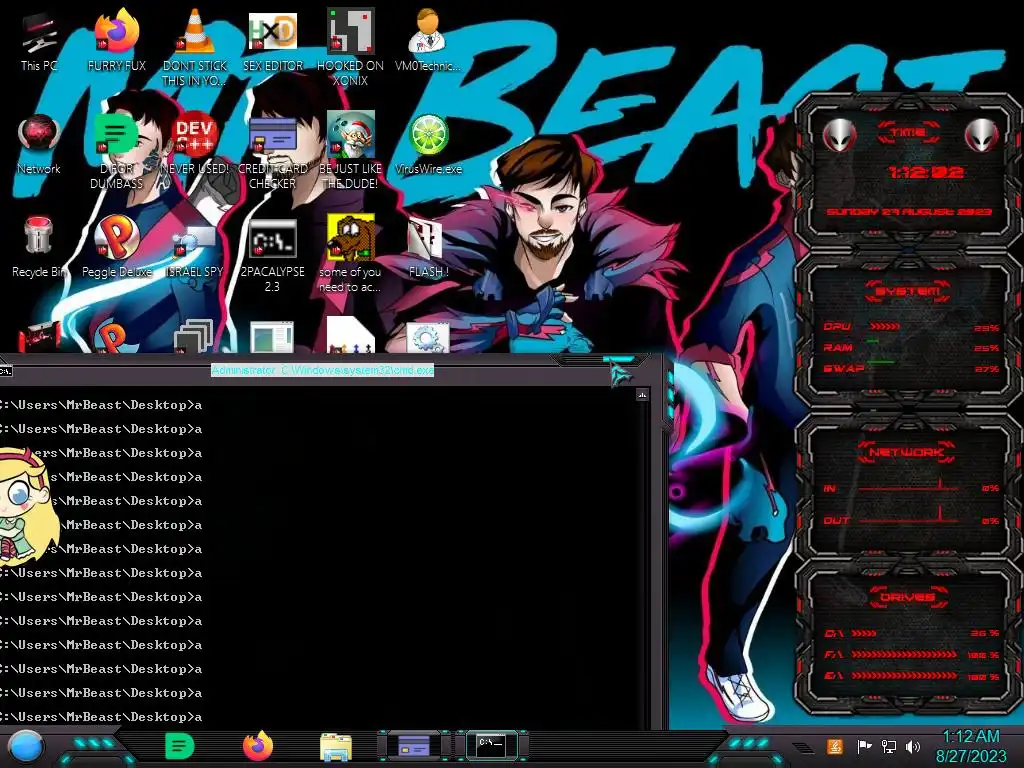The width and height of the screenshot is (1024, 768).
Task: Click the TIME widget header
Action: (908, 133)
